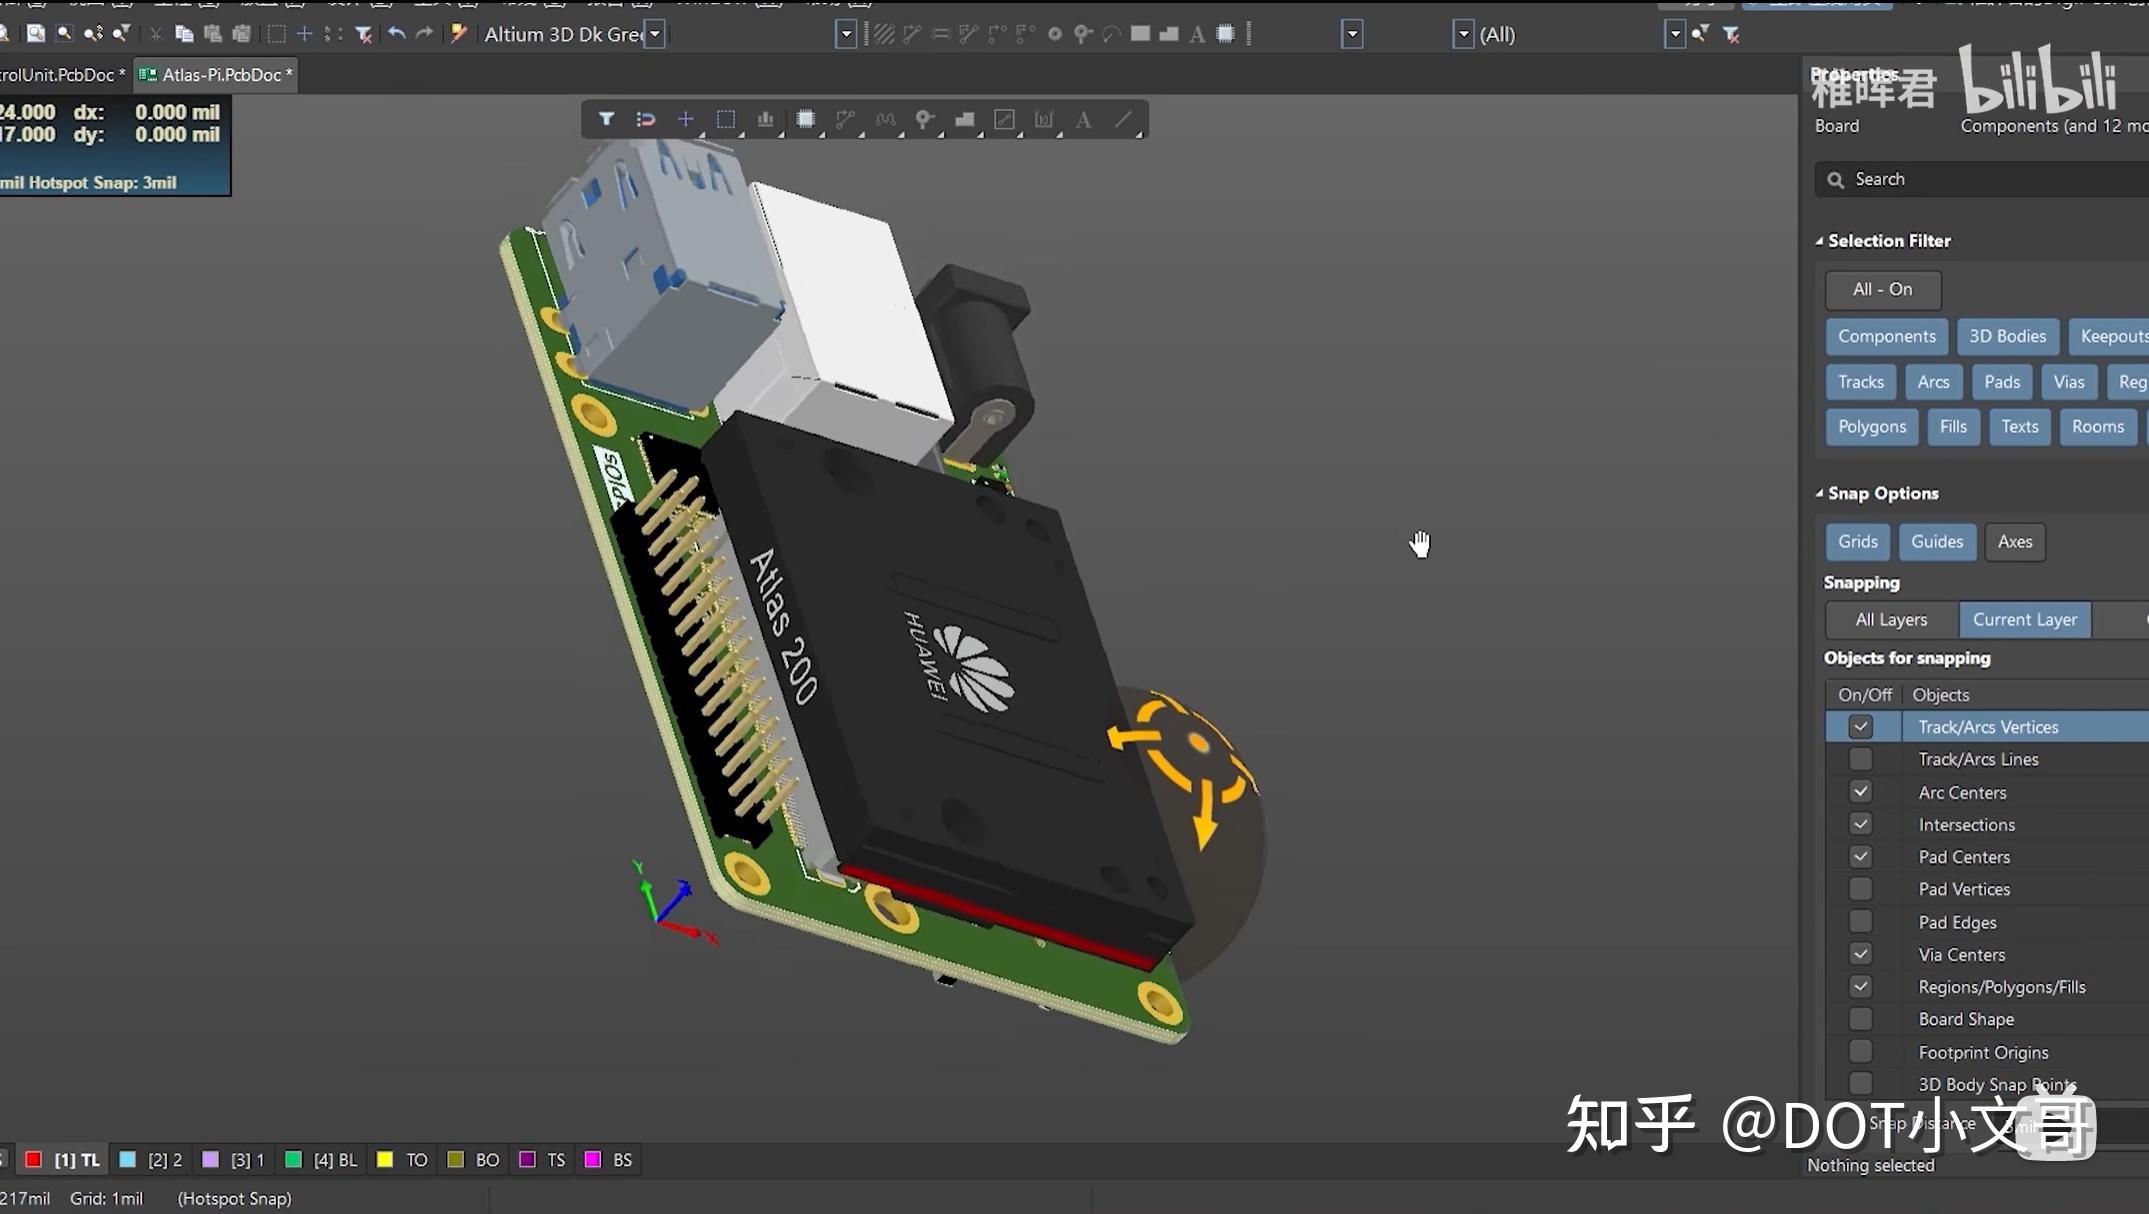Uncheck Intersections snapping checkbox

[x=1860, y=824]
